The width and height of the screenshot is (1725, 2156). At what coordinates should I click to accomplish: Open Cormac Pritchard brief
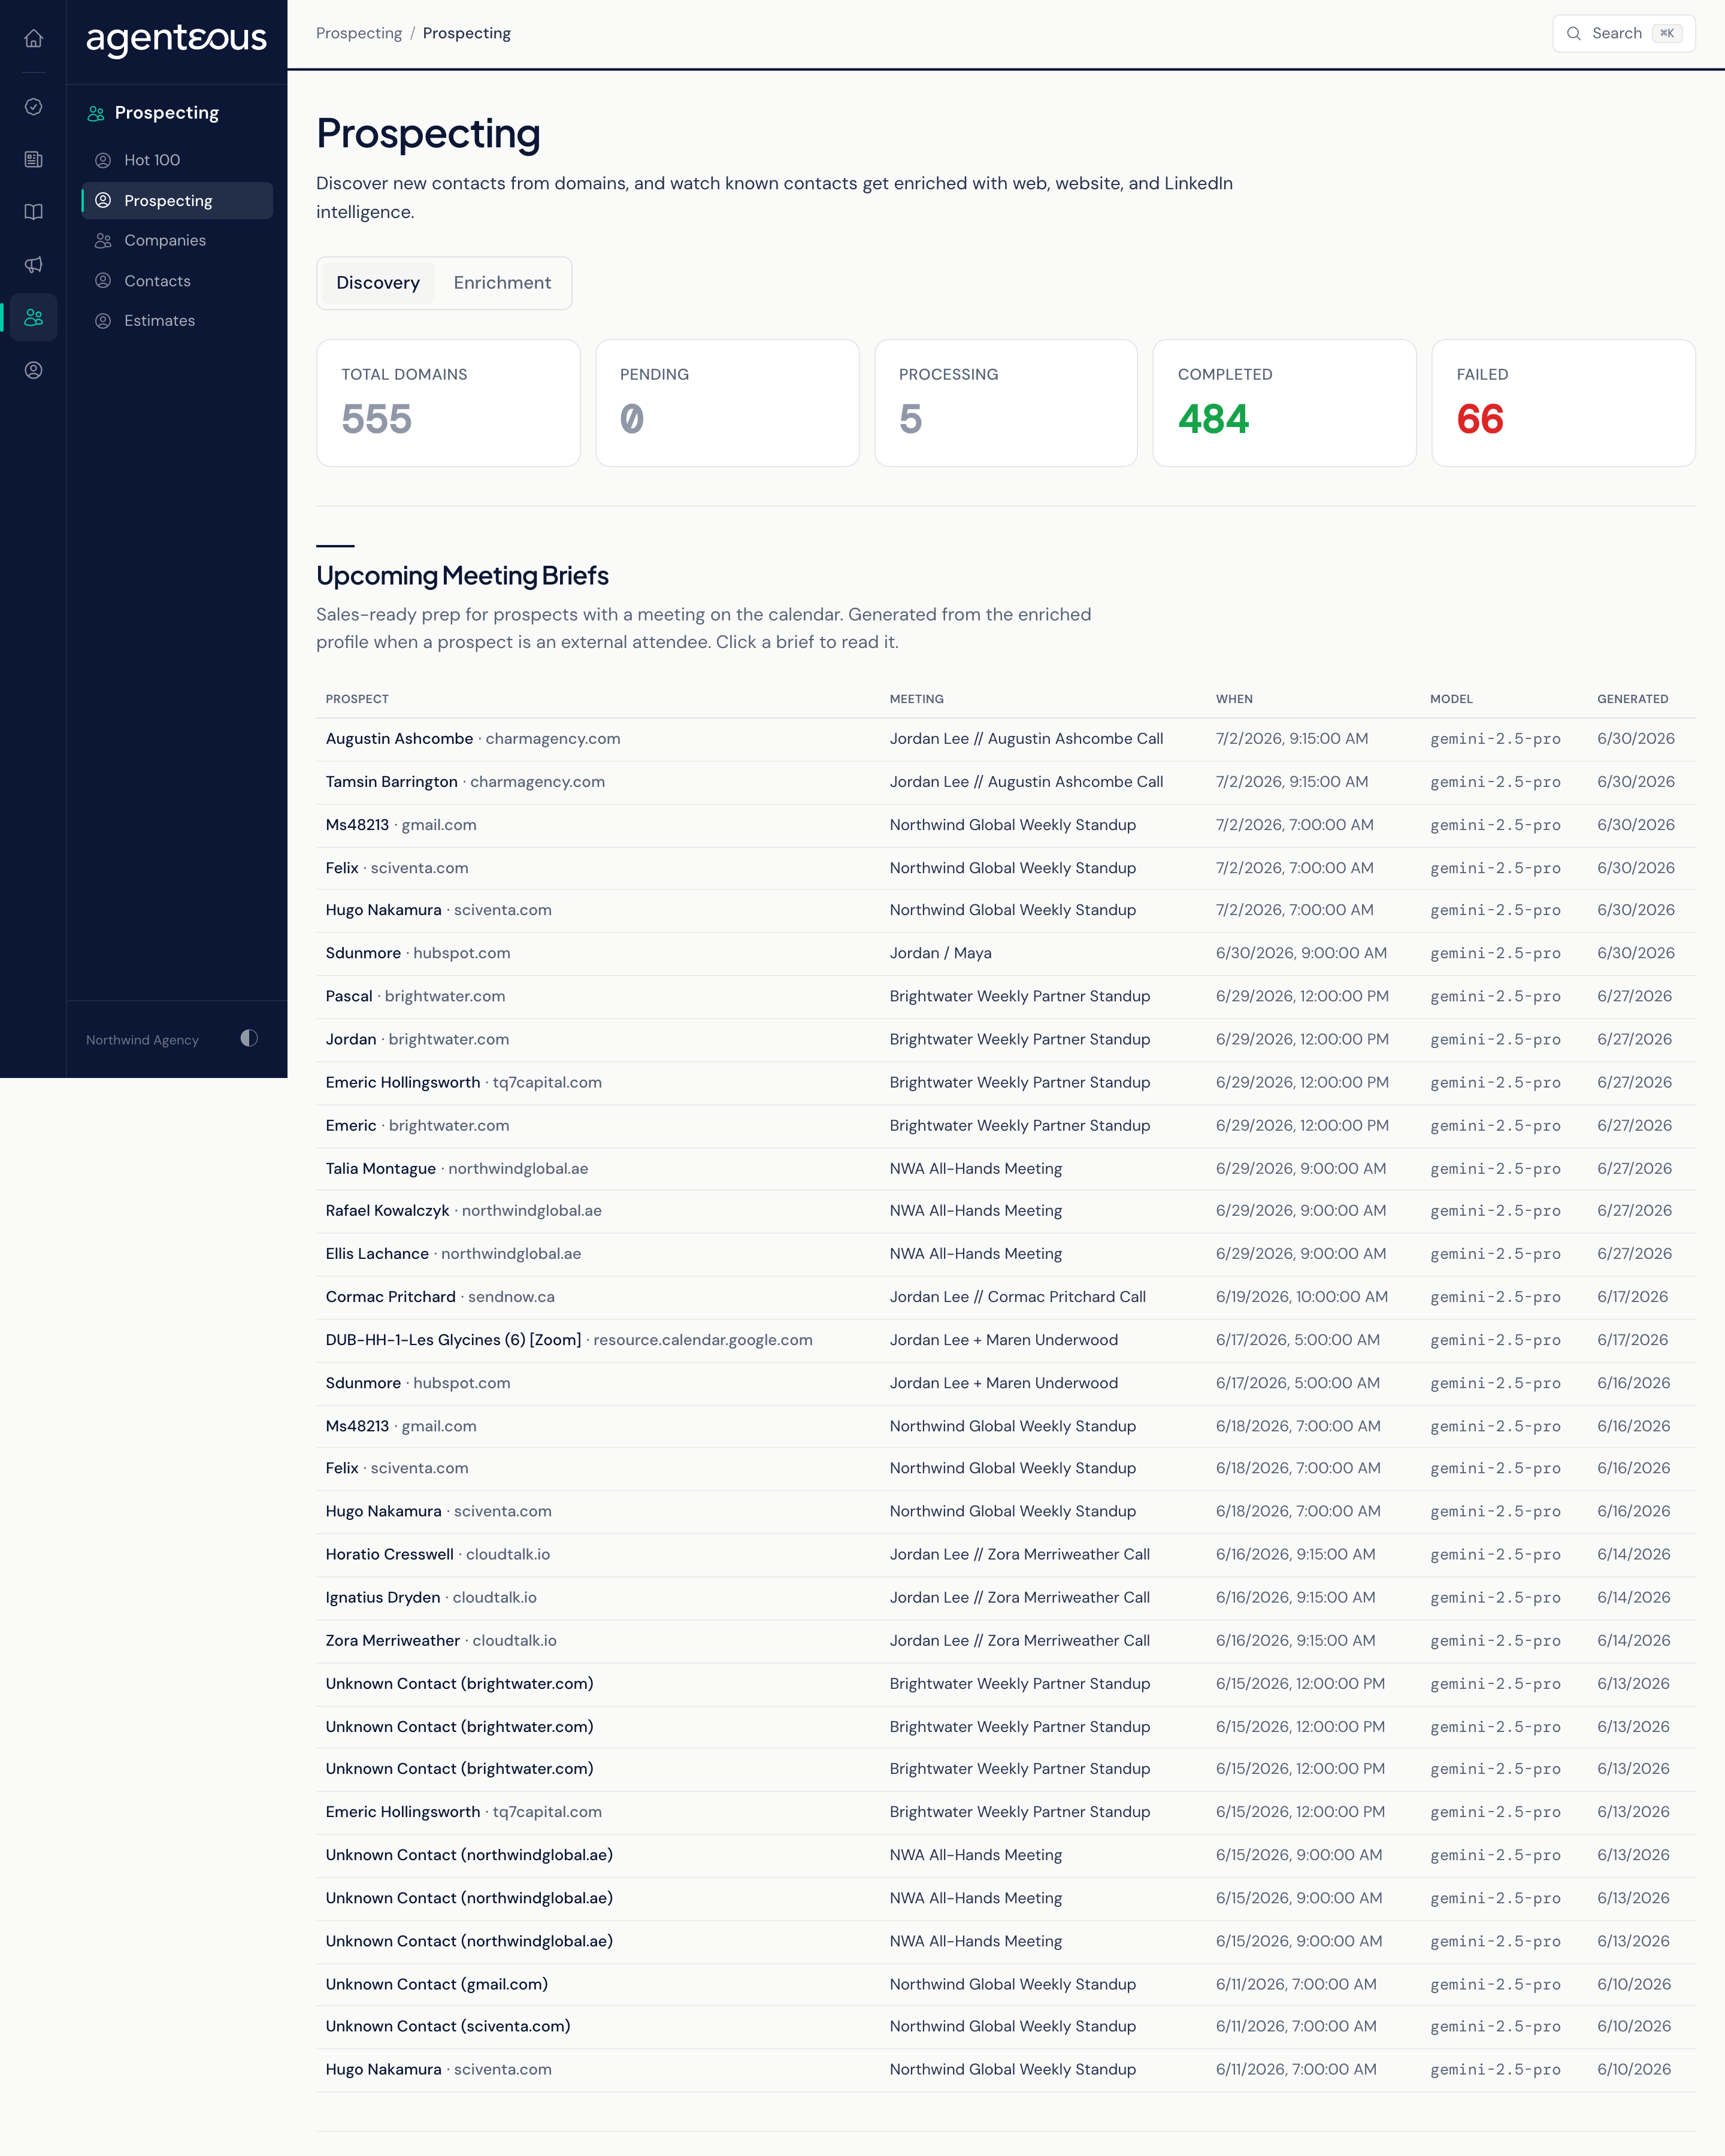click(1006, 1297)
